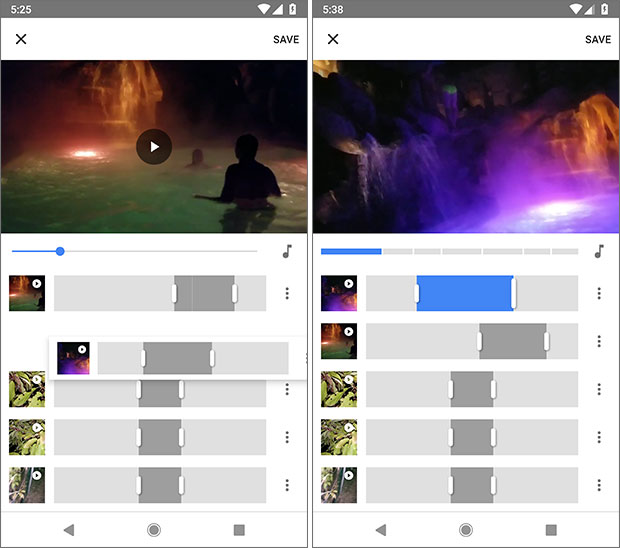Viewport: 620px width, 548px height.
Task: Save the movie in the 5:25 screen
Action: pyautogui.click(x=286, y=39)
